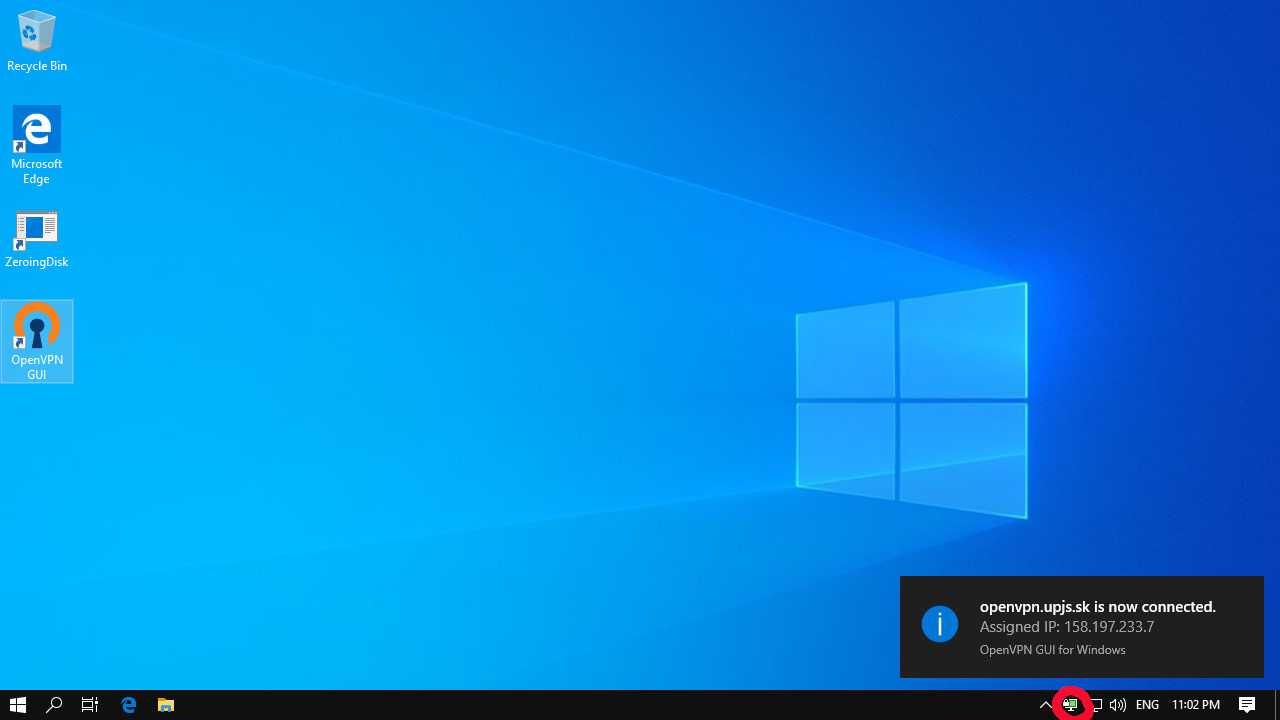Click the blue info icon in notification

point(940,624)
